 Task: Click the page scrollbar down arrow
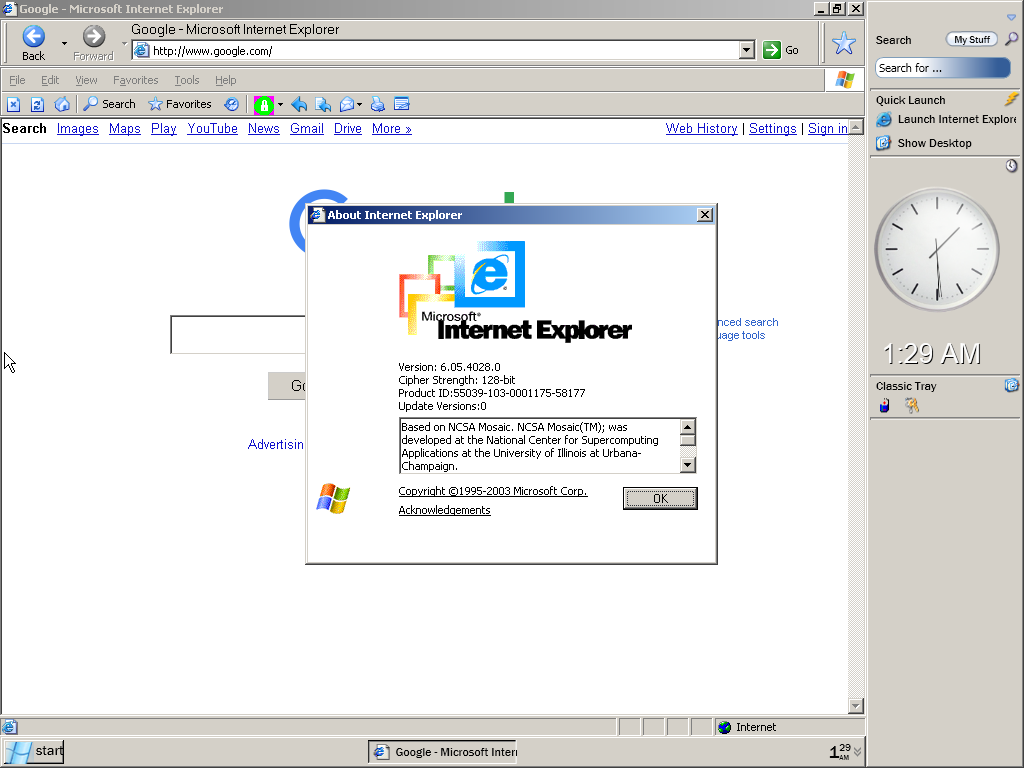click(x=856, y=705)
